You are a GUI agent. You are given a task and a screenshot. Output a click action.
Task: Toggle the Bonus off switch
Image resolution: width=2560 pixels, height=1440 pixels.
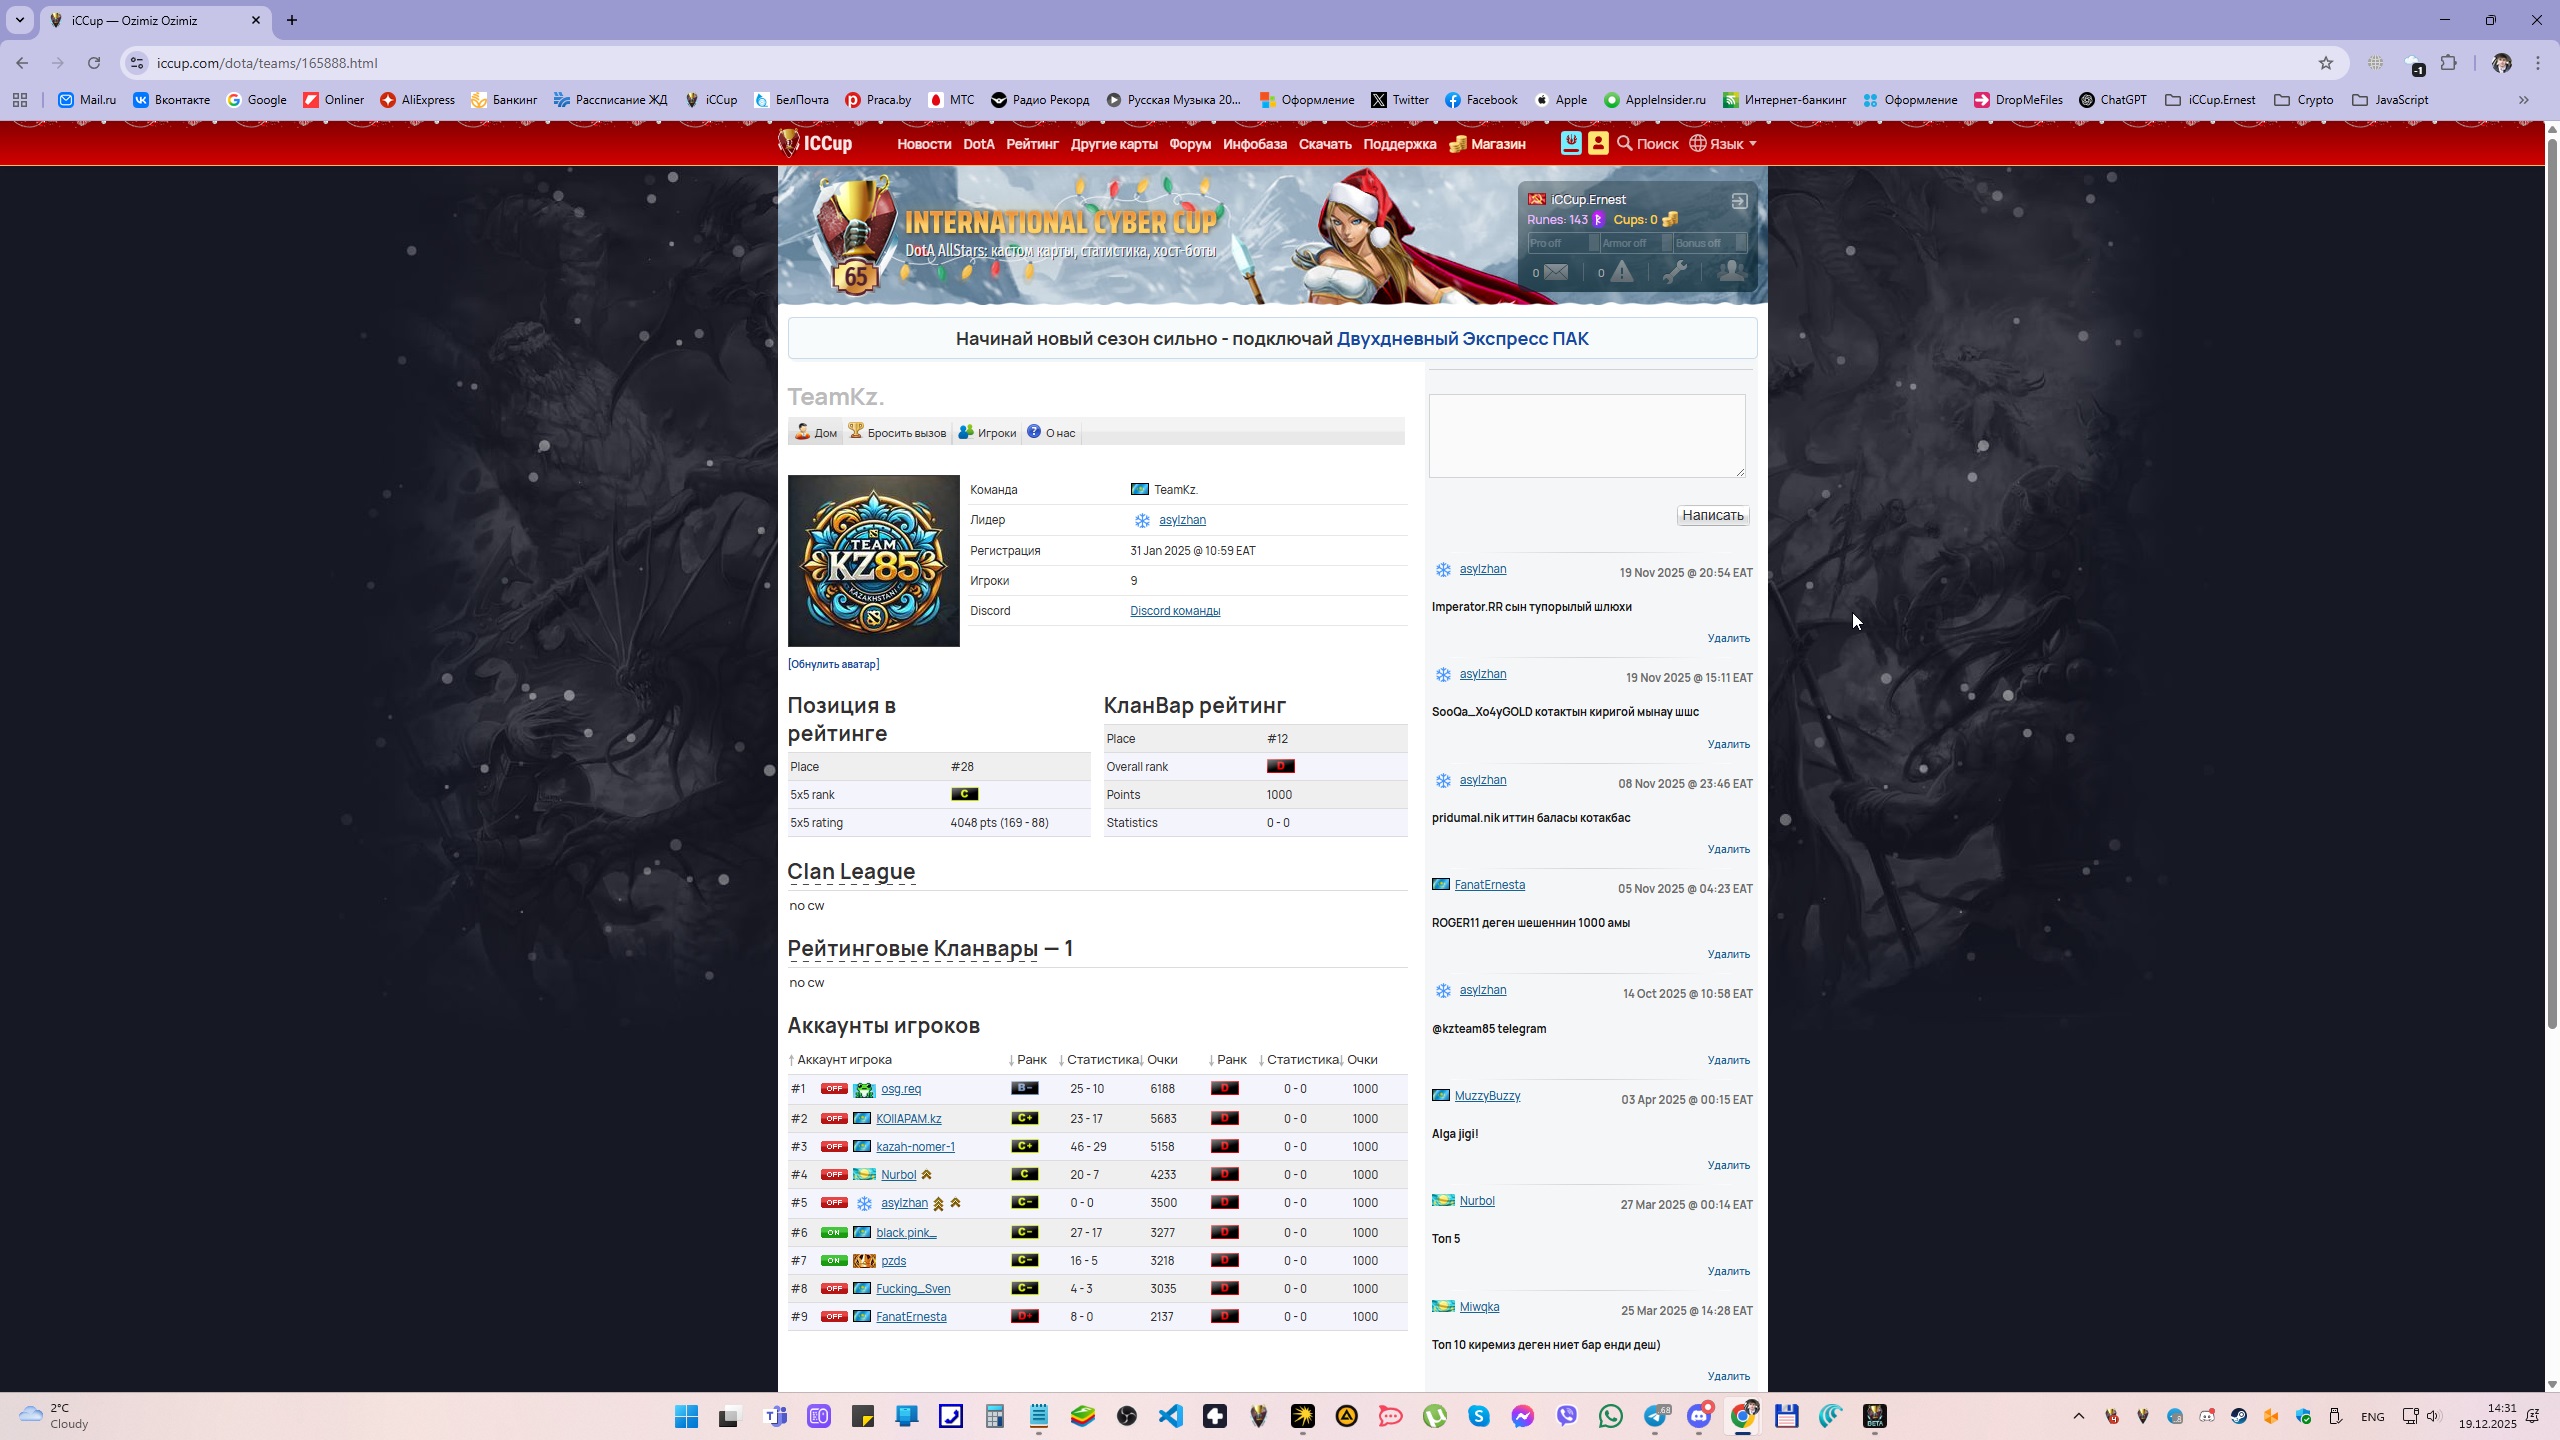[x=1708, y=243]
